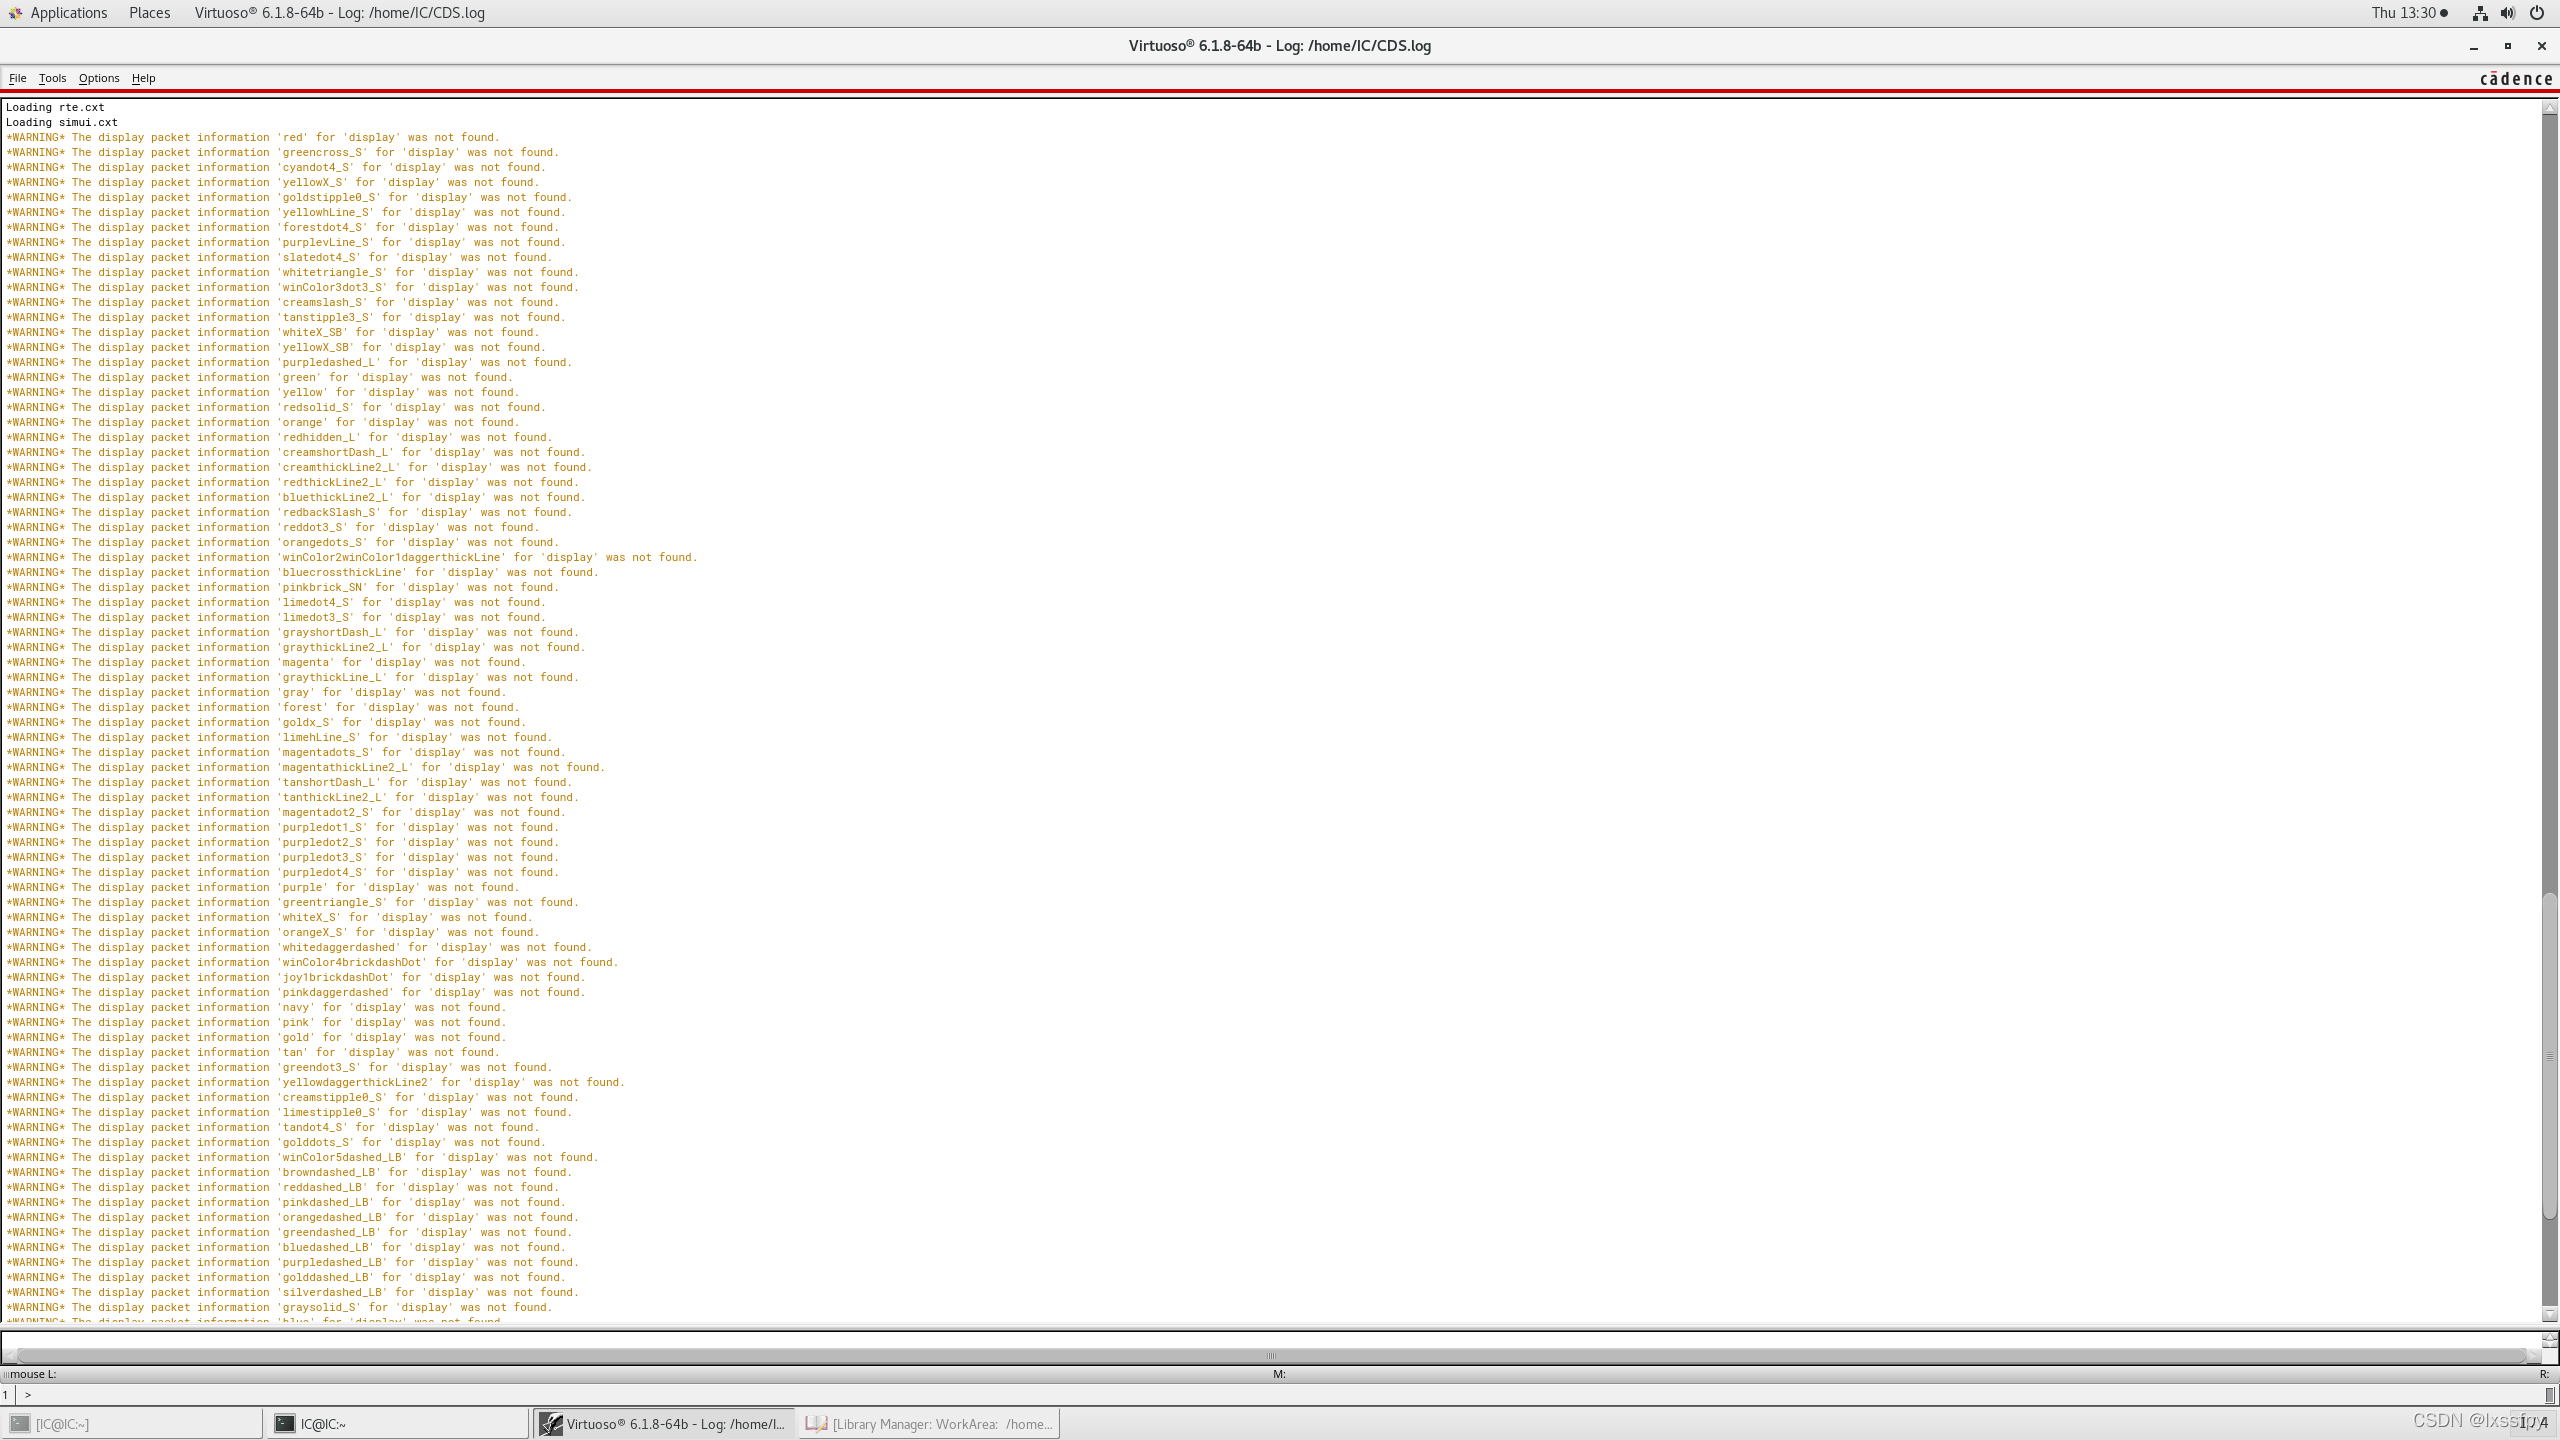This screenshot has height=1440, width=2560.
Task: Open the Options menu
Action: [99, 78]
